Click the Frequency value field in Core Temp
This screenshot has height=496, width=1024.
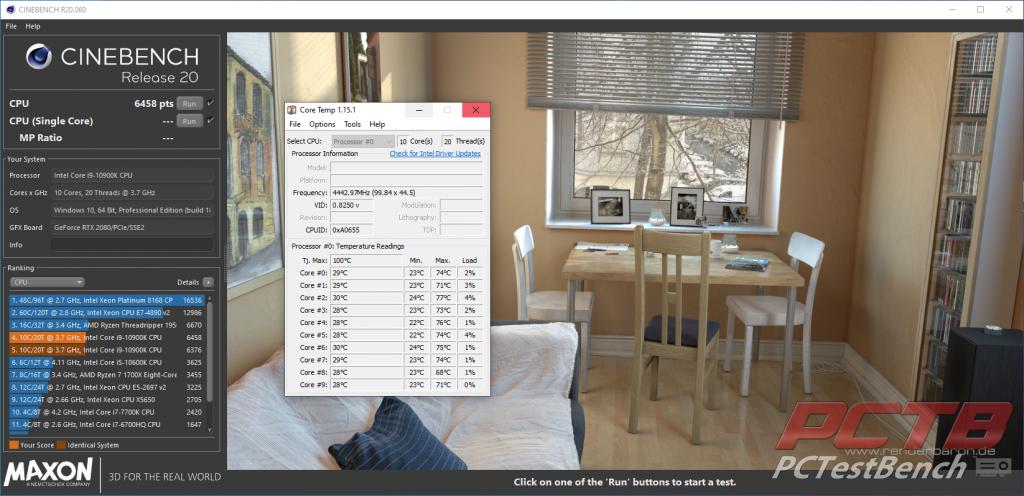click(x=406, y=193)
